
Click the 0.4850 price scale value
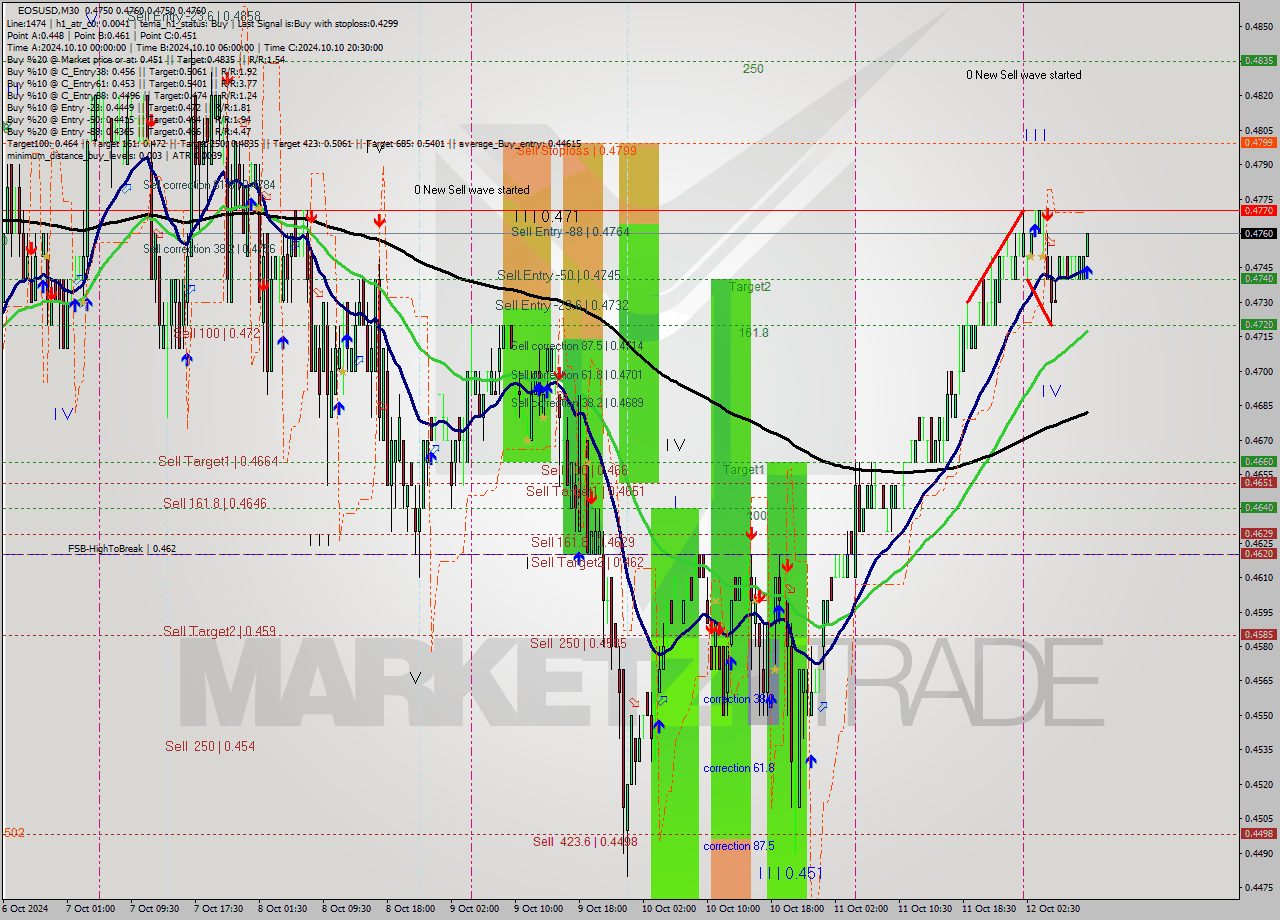coord(1259,27)
